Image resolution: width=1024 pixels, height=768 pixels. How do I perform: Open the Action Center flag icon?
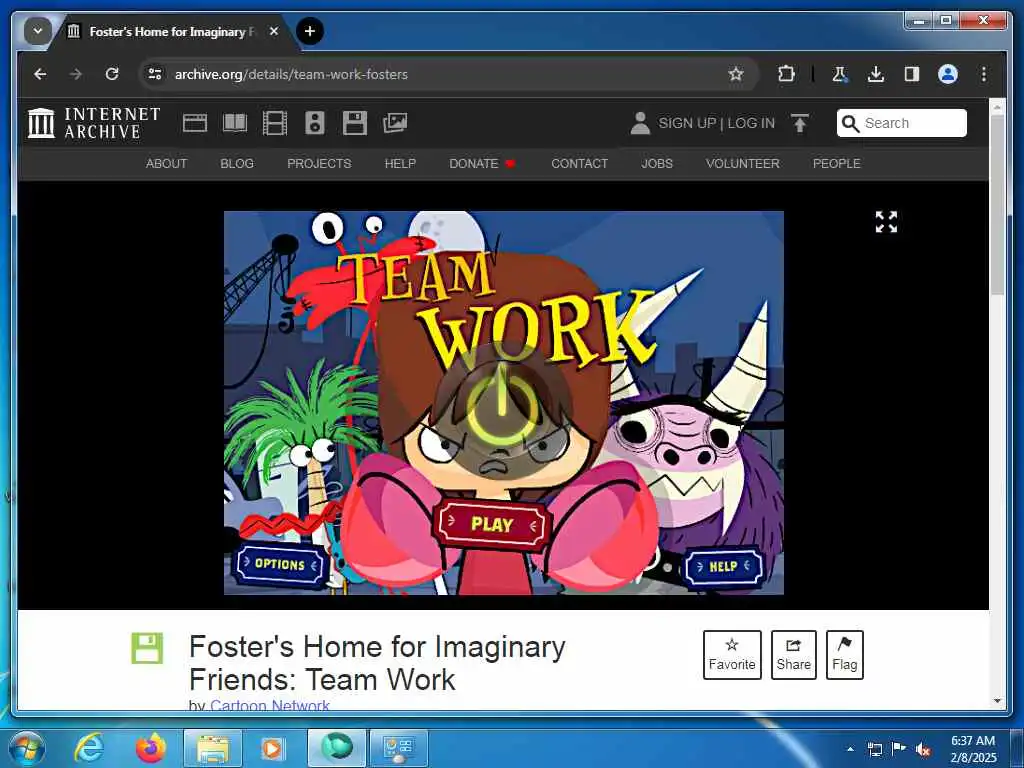[898, 749]
